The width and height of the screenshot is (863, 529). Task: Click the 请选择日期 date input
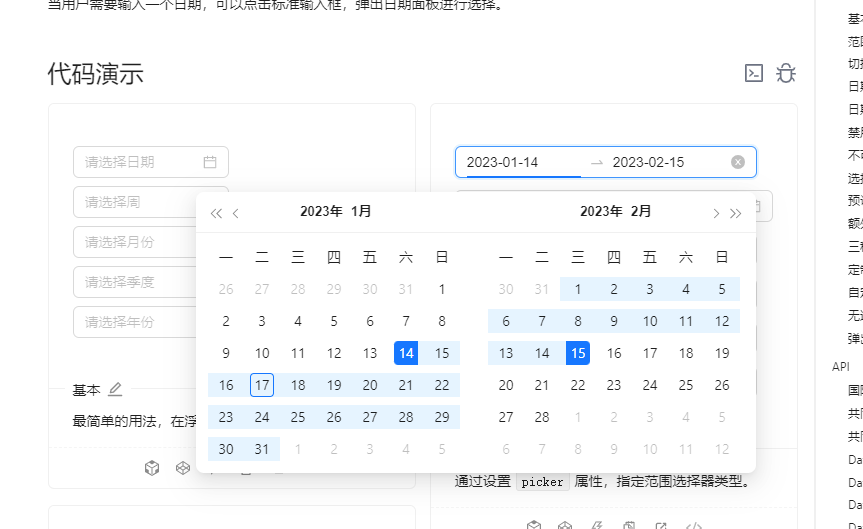click(151, 162)
